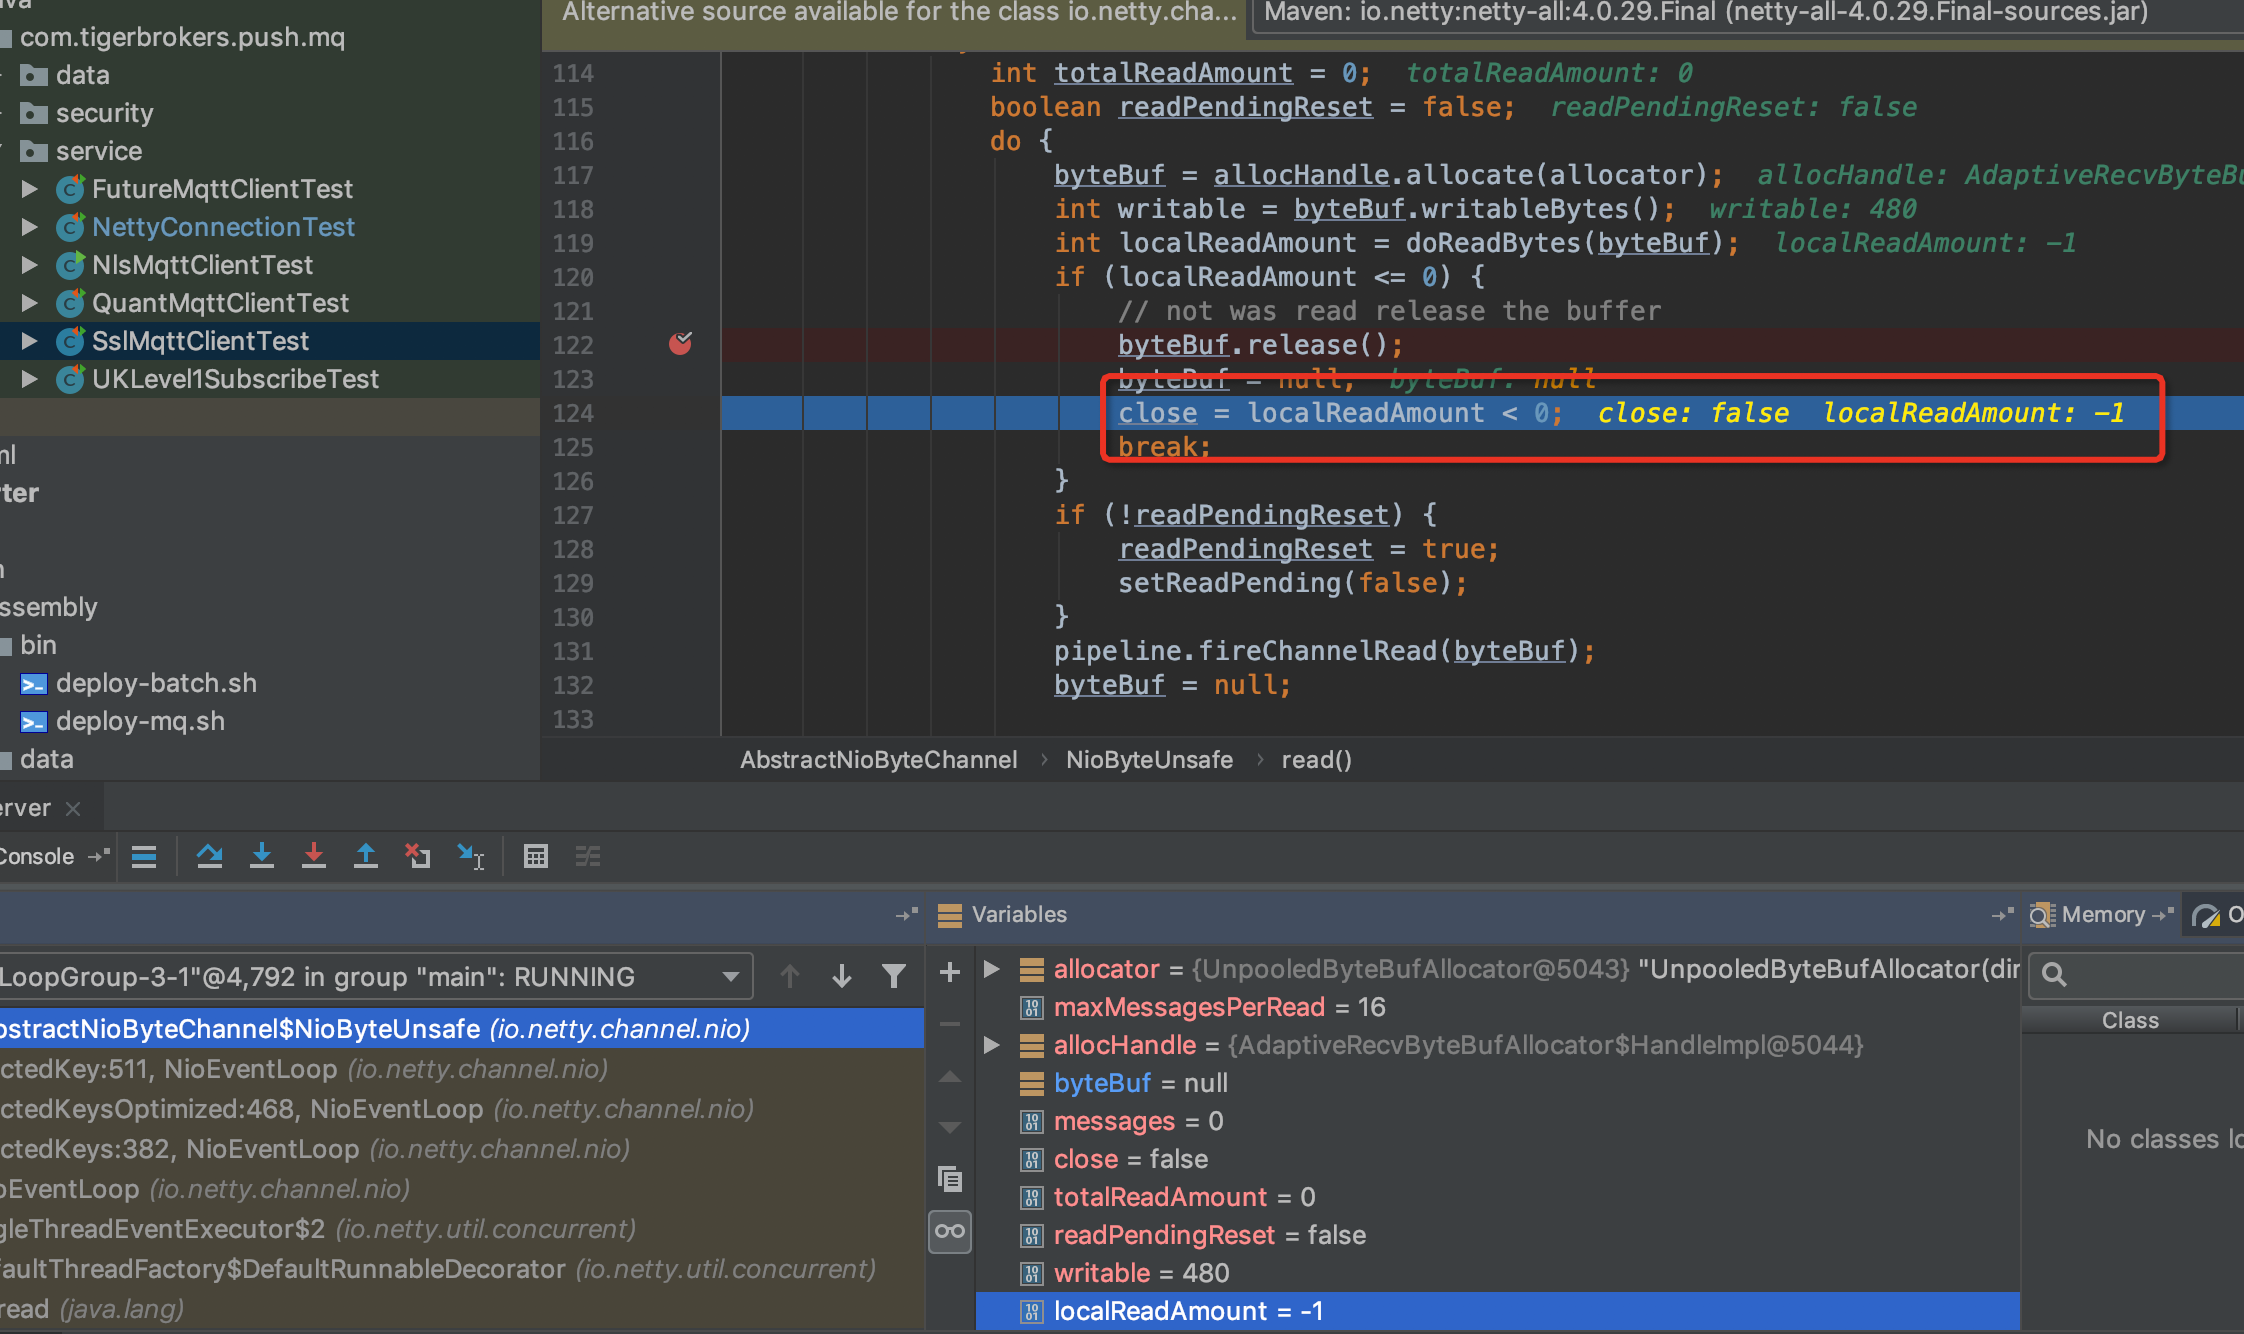Click the red Force Step Into icon
This screenshot has height=1334, width=2244.
click(314, 856)
